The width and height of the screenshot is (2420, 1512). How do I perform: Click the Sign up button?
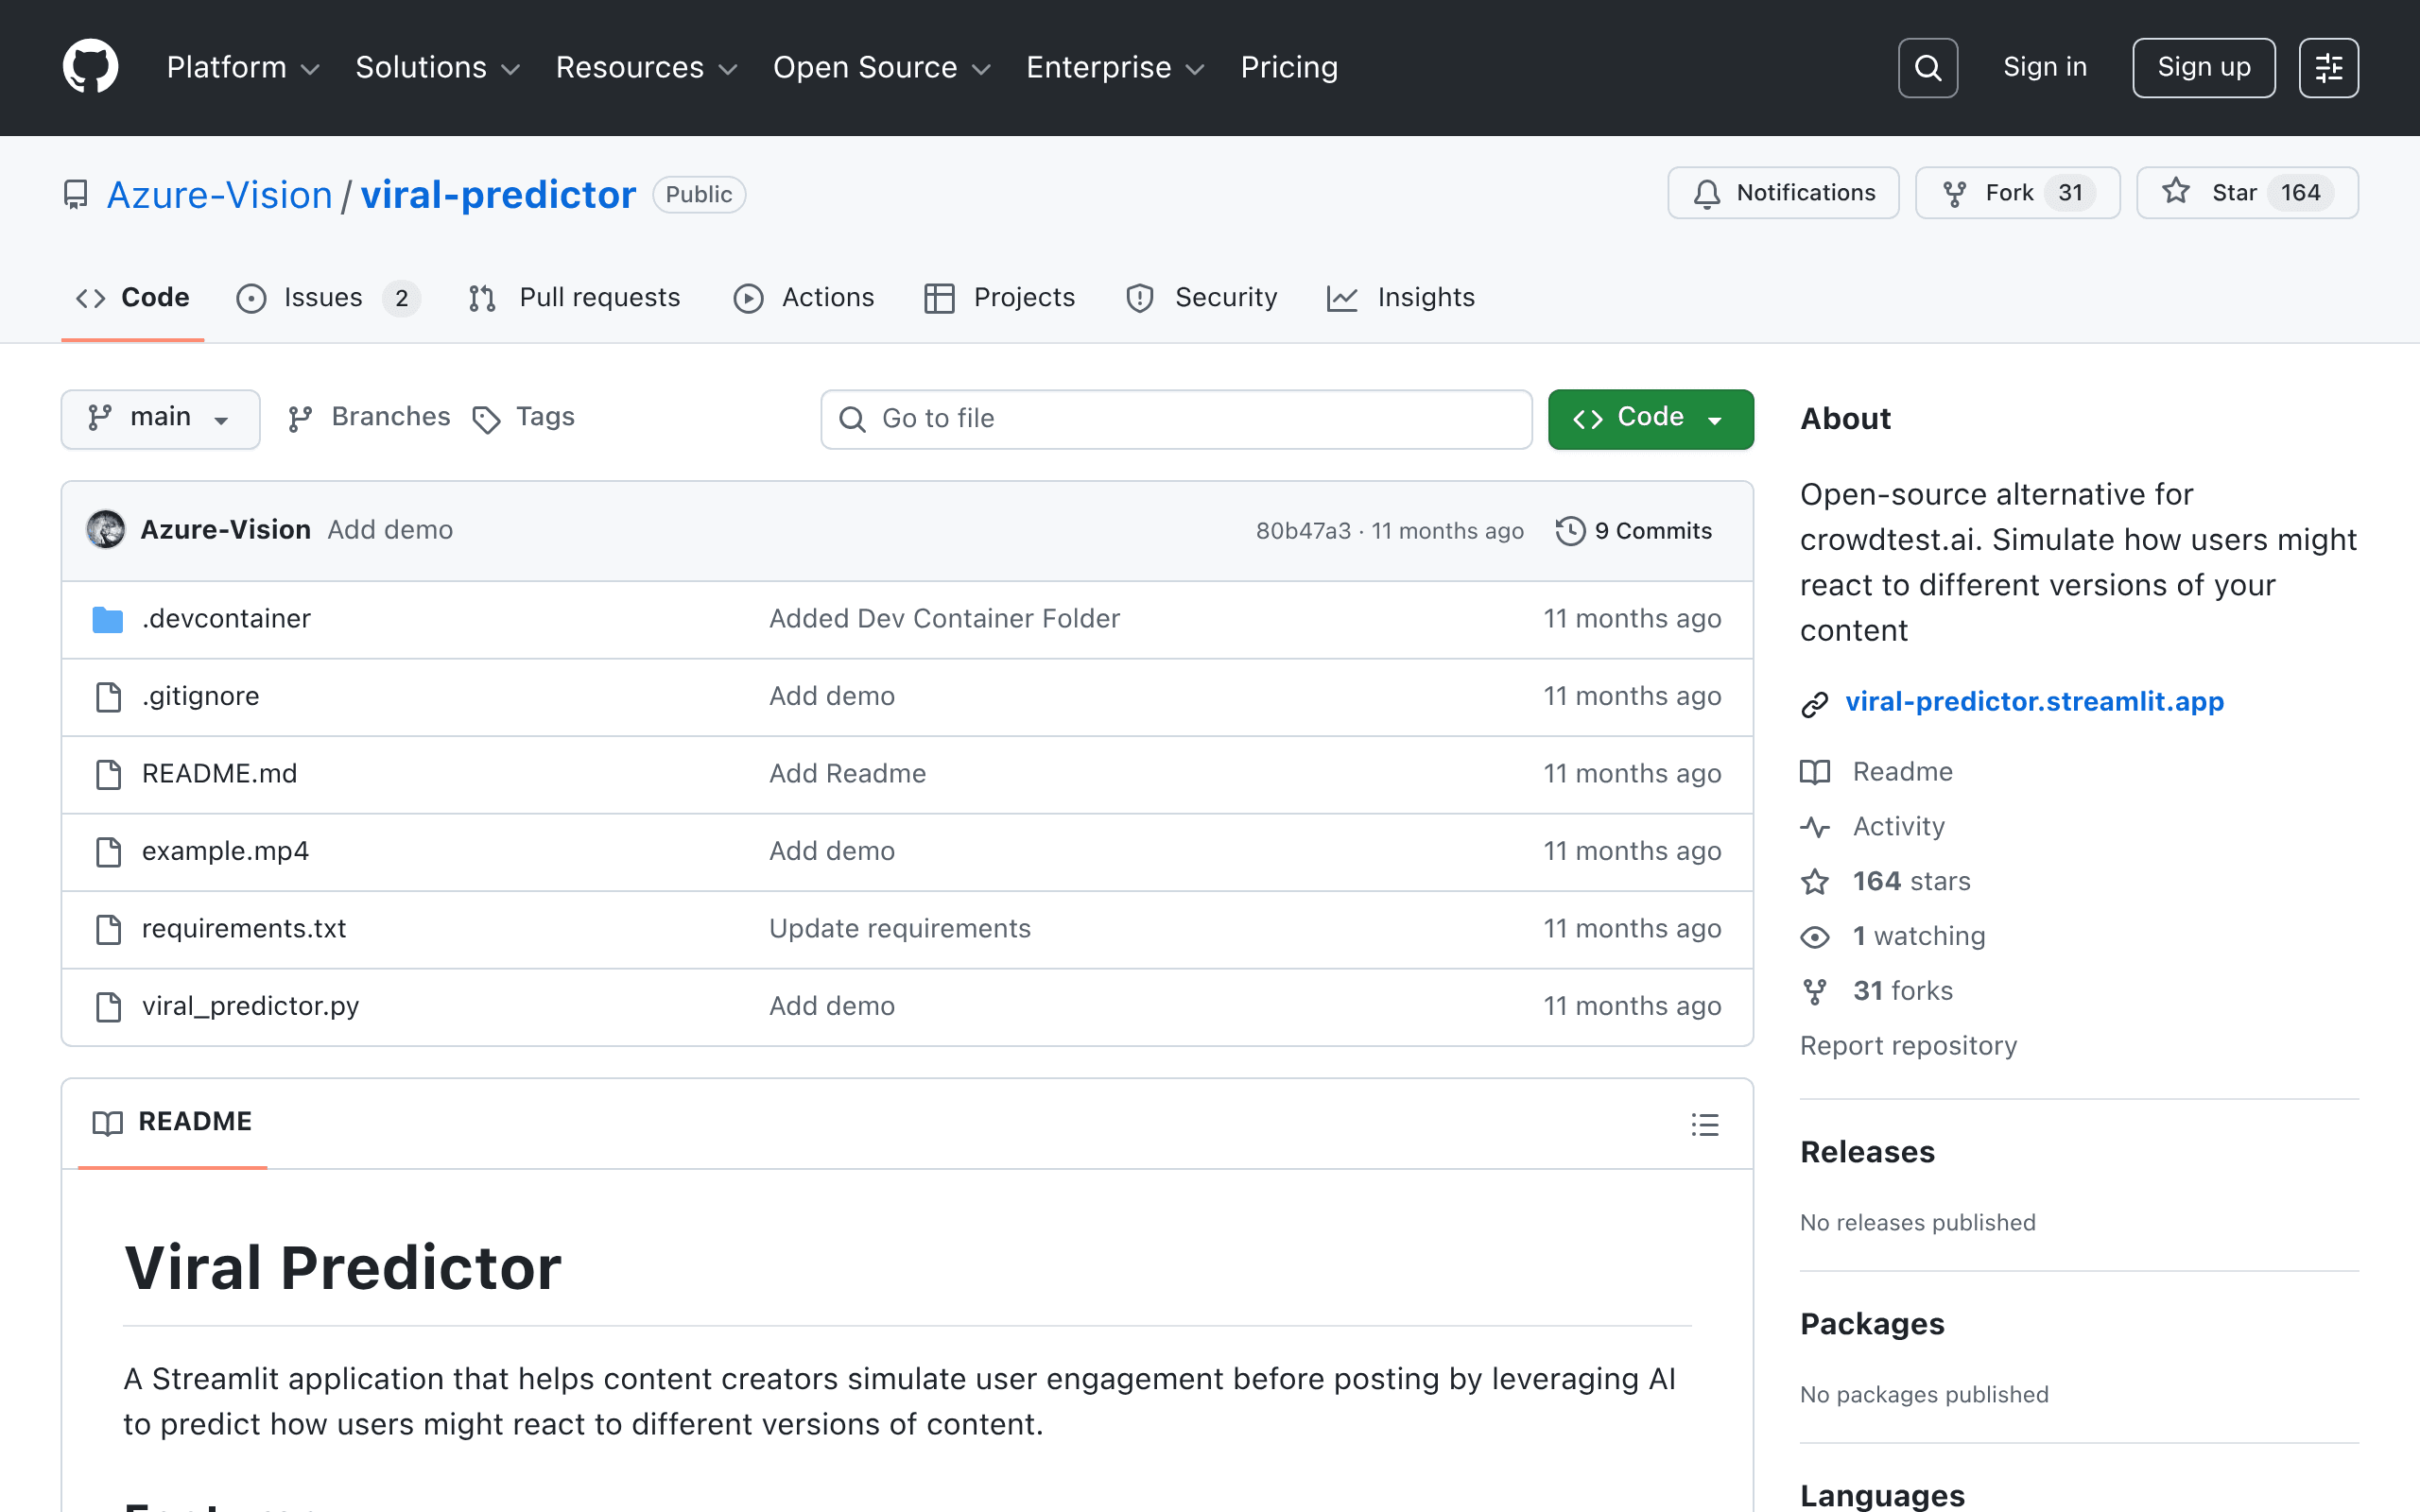click(x=2203, y=68)
